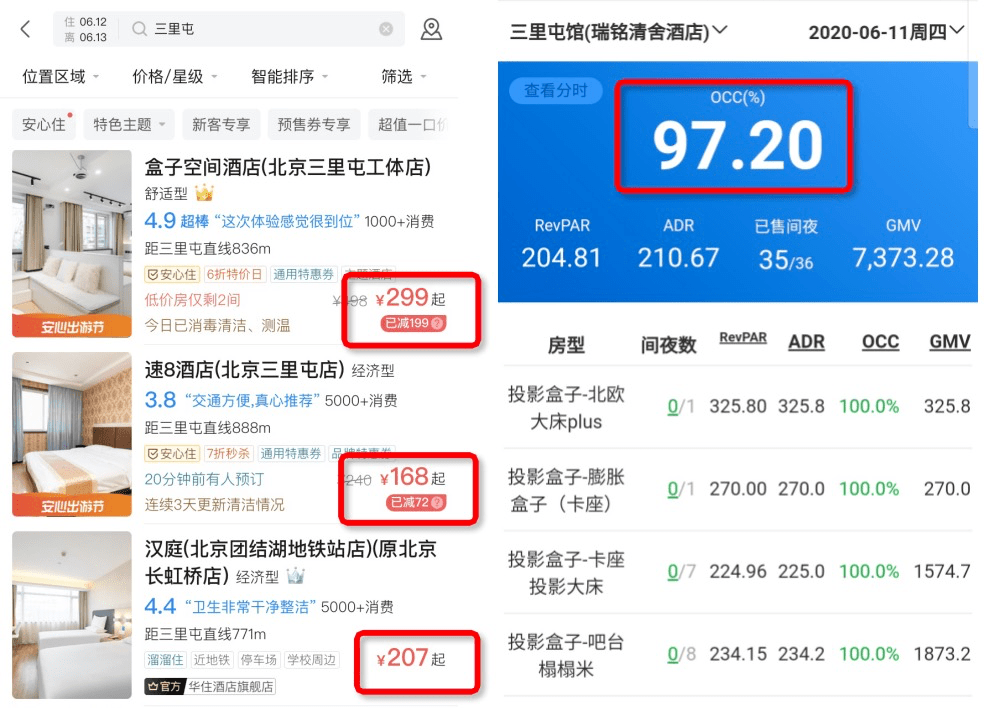Toggle the 预售券专享 filter chip

click(314, 124)
